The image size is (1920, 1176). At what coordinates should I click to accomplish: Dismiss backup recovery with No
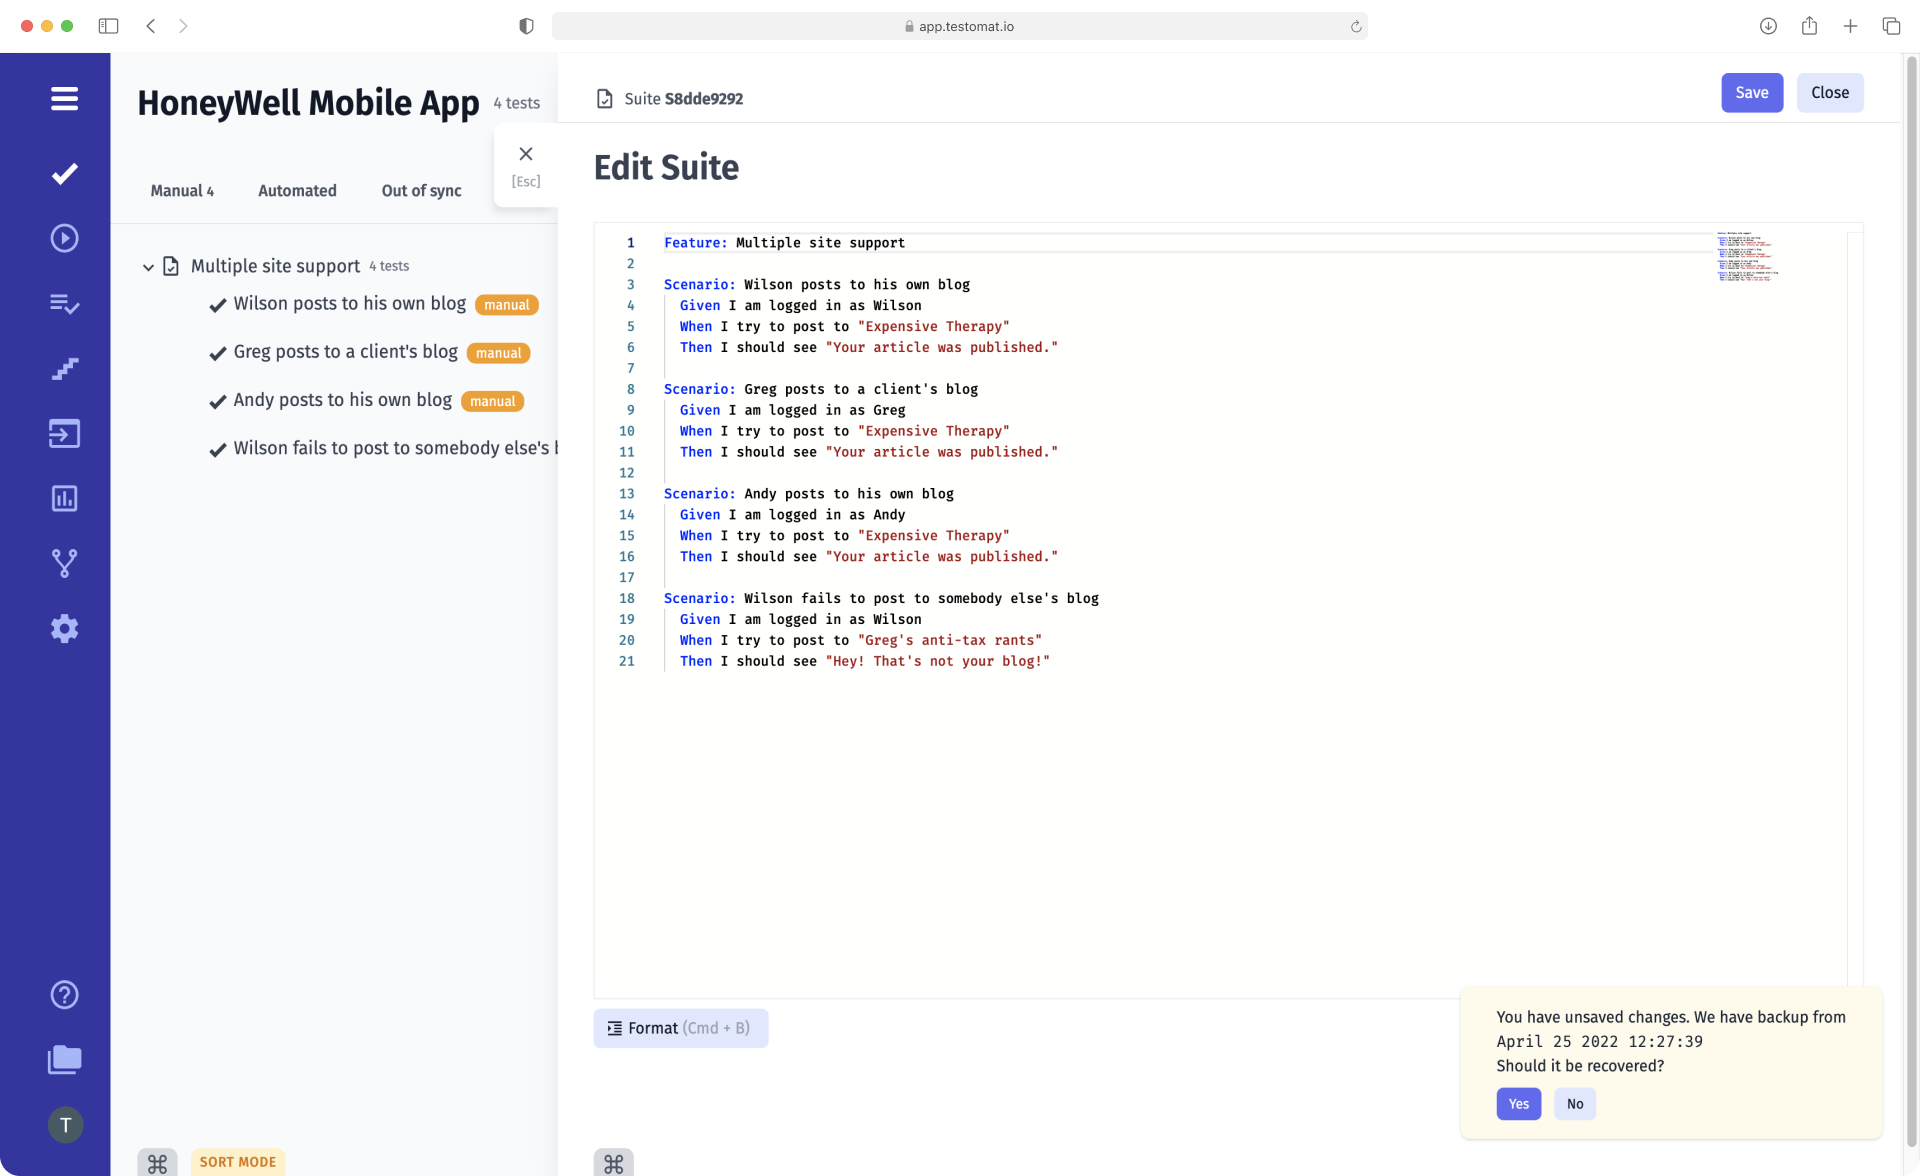pyautogui.click(x=1575, y=1104)
